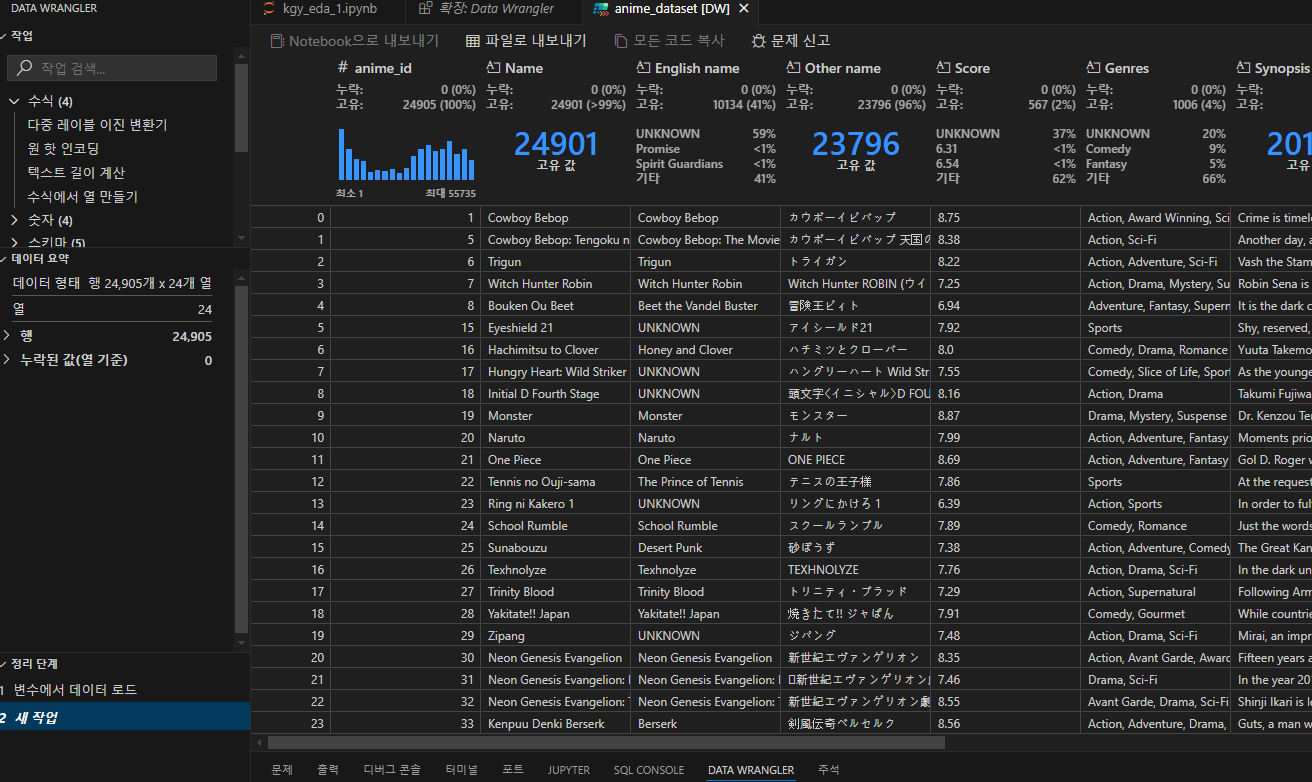Click 모든 코드 복사 button
The width and height of the screenshot is (1312, 782).
click(x=669, y=41)
